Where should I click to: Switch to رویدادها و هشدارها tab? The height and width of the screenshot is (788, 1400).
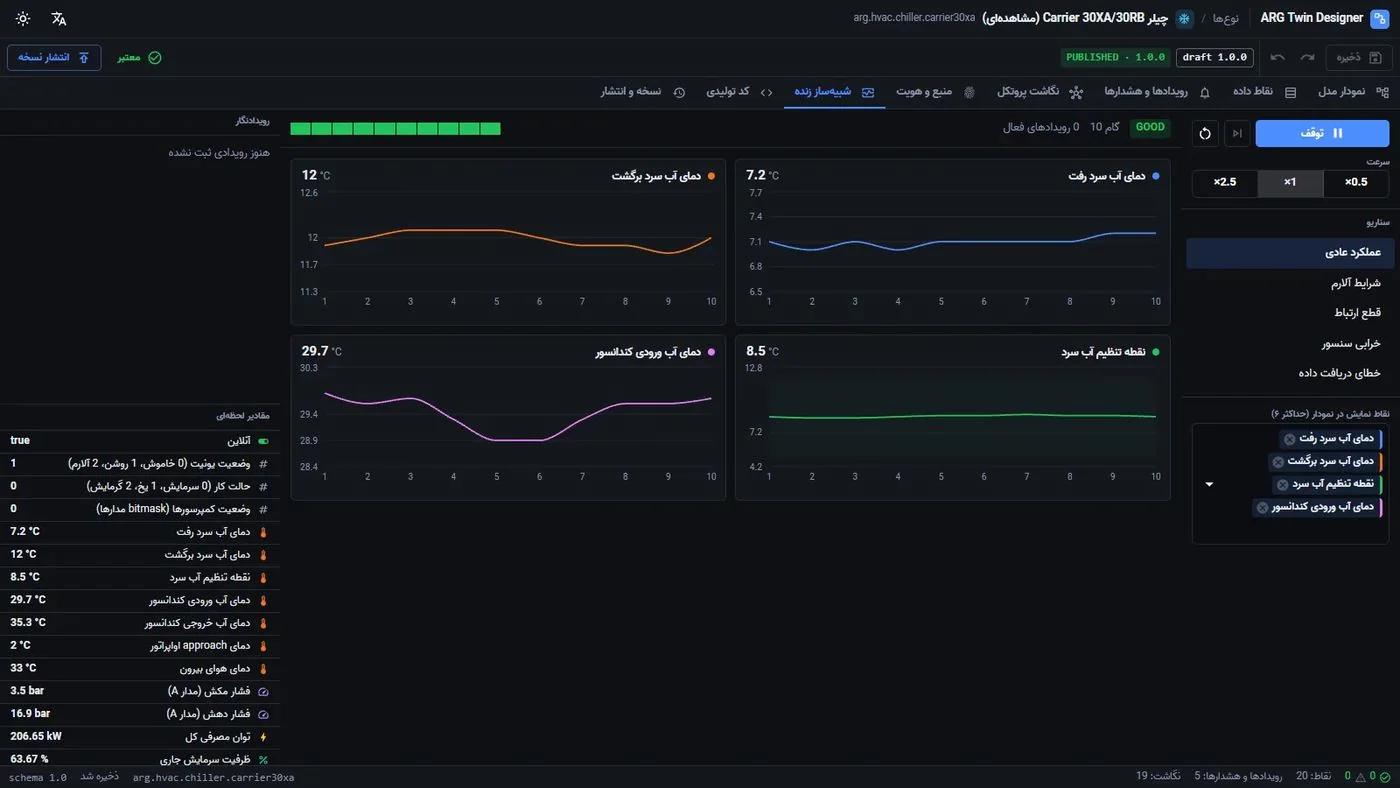[1157, 92]
